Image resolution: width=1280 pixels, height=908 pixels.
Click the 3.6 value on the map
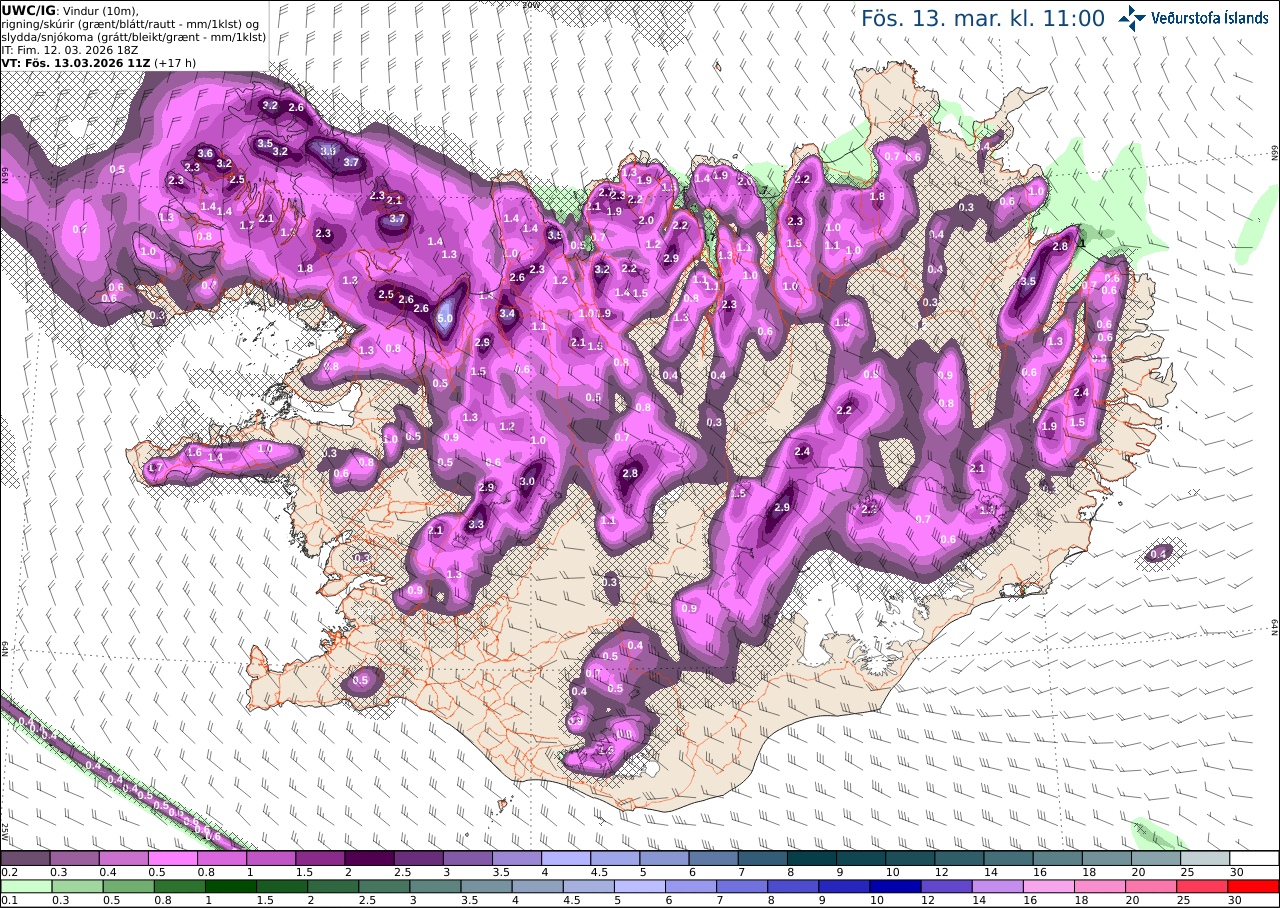coord(205,153)
